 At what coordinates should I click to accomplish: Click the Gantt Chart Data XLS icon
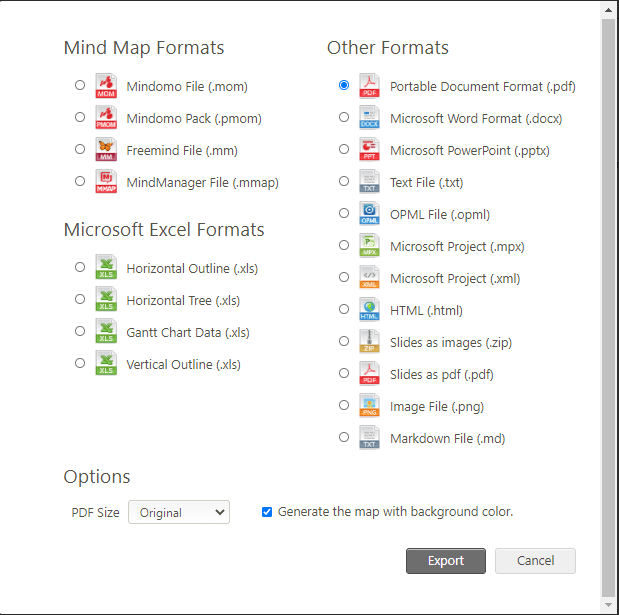click(106, 331)
